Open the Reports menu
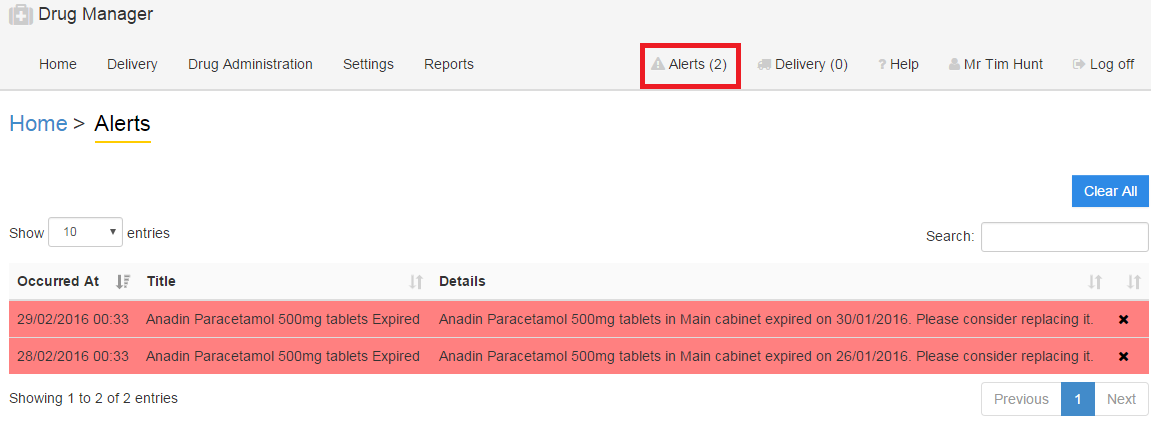Screen dimensions: 1151x423 click(x=449, y=64)
